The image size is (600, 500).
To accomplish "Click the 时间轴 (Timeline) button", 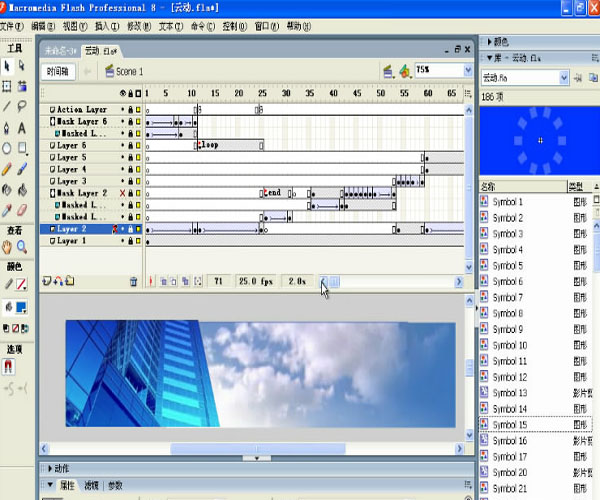I will click(x=57, y=71).
